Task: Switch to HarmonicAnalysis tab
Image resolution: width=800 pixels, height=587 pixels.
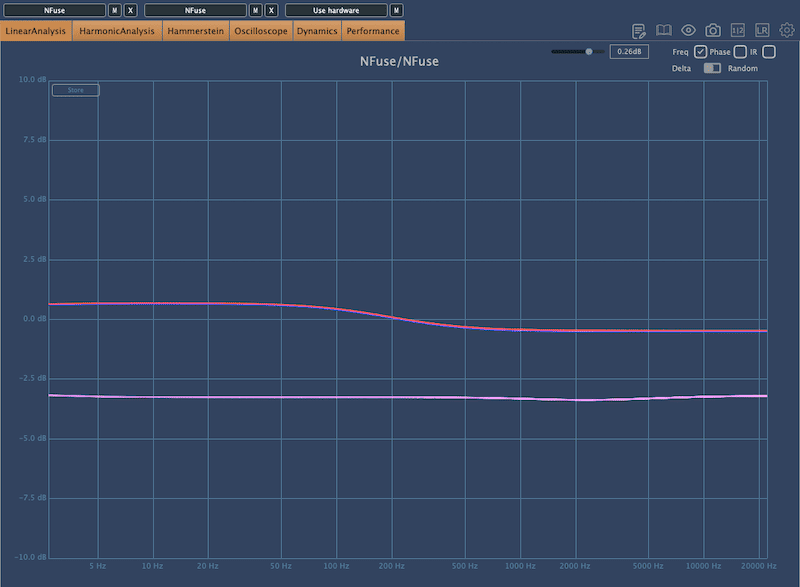Action: coord(117,31)
